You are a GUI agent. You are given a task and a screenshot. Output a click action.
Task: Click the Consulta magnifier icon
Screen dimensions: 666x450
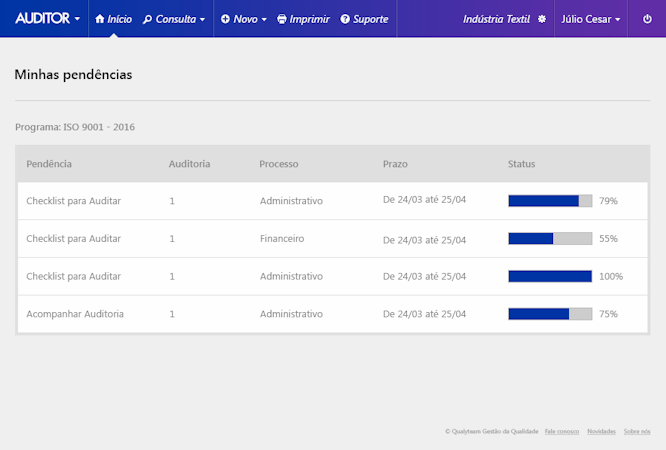coord(148,19)
